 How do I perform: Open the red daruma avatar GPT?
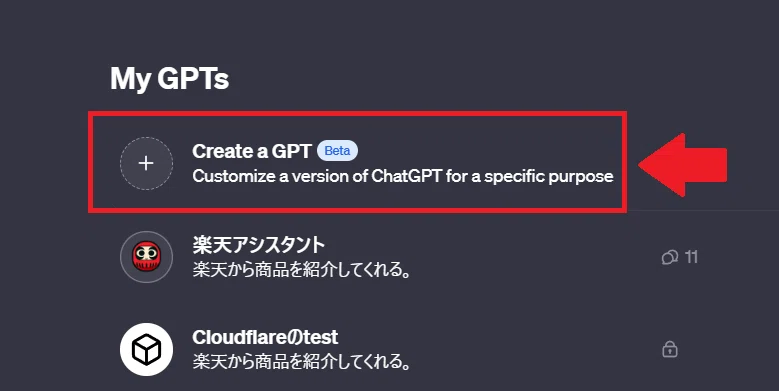pyautogui.click(x=146, y=257)
